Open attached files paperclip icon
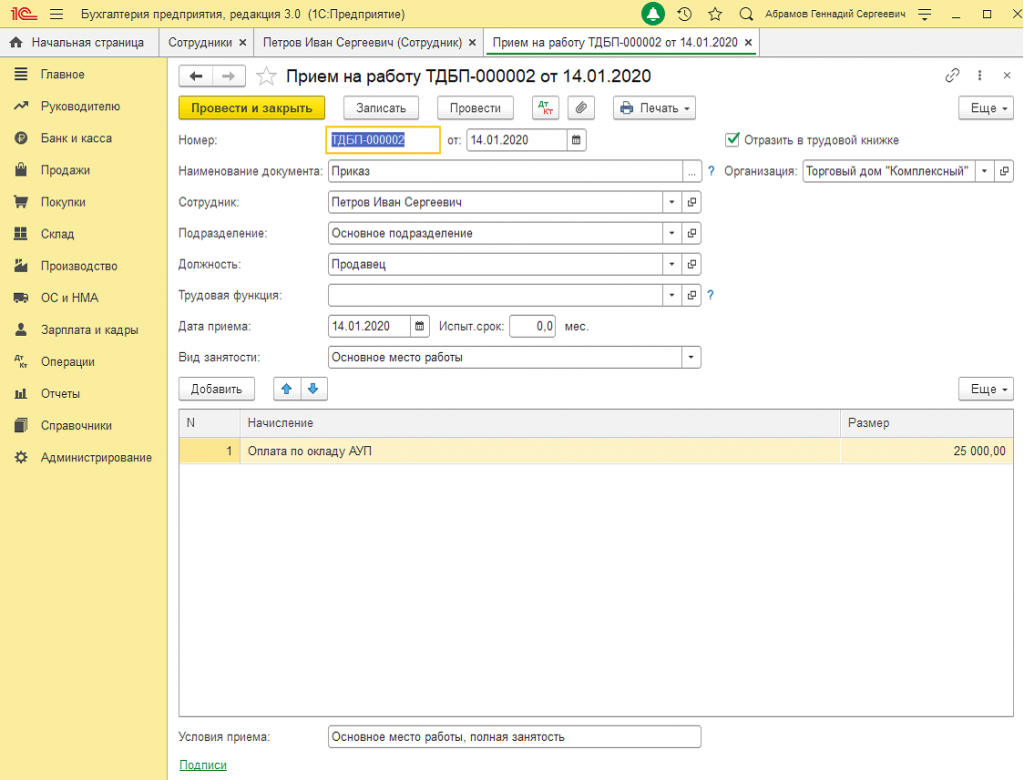 (x=581, y=108)
